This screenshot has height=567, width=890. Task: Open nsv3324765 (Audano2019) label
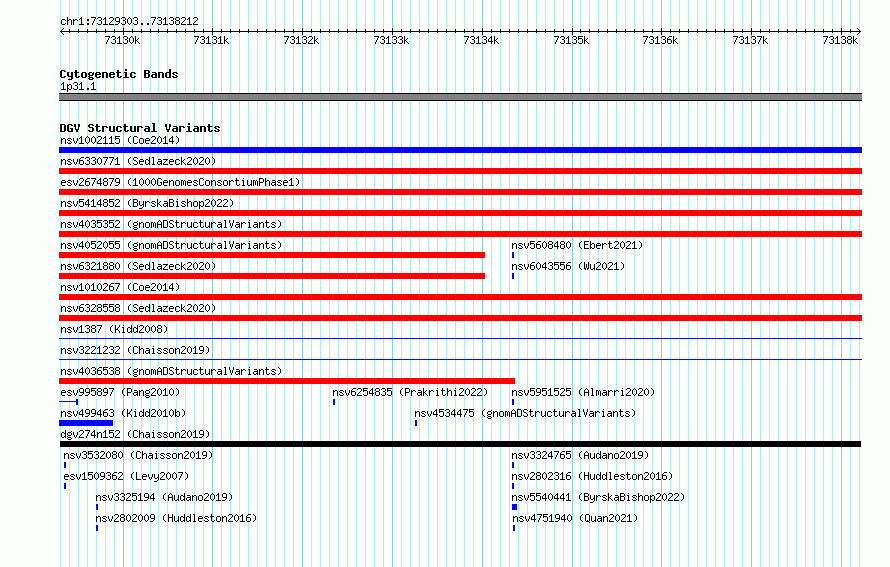tap(580, 455)
